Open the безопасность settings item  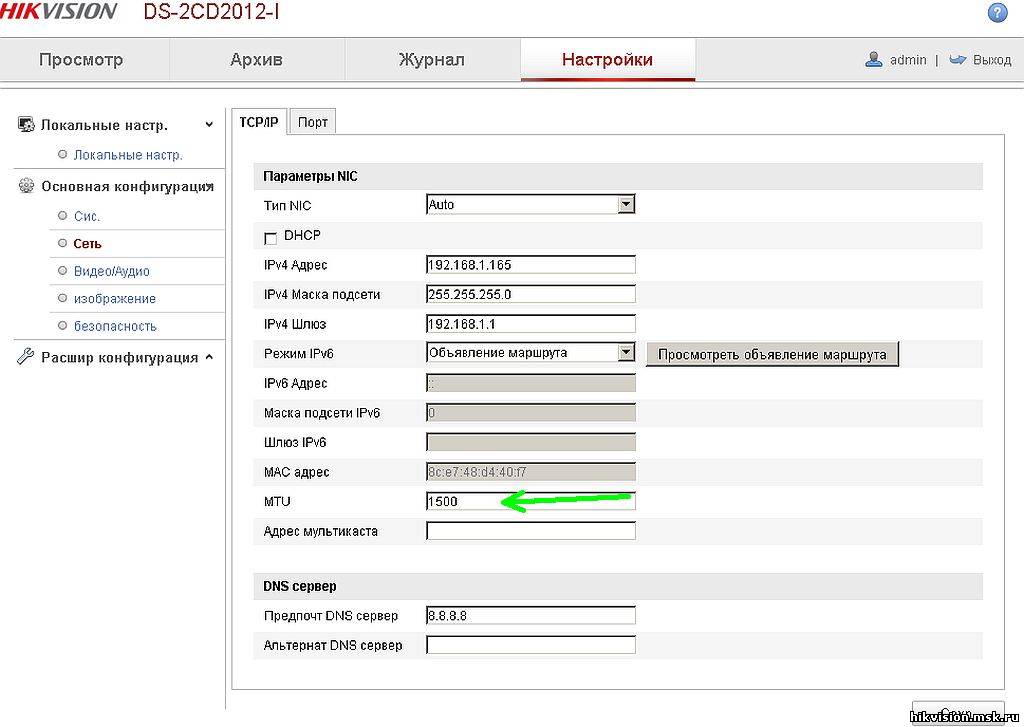[115, 326]
